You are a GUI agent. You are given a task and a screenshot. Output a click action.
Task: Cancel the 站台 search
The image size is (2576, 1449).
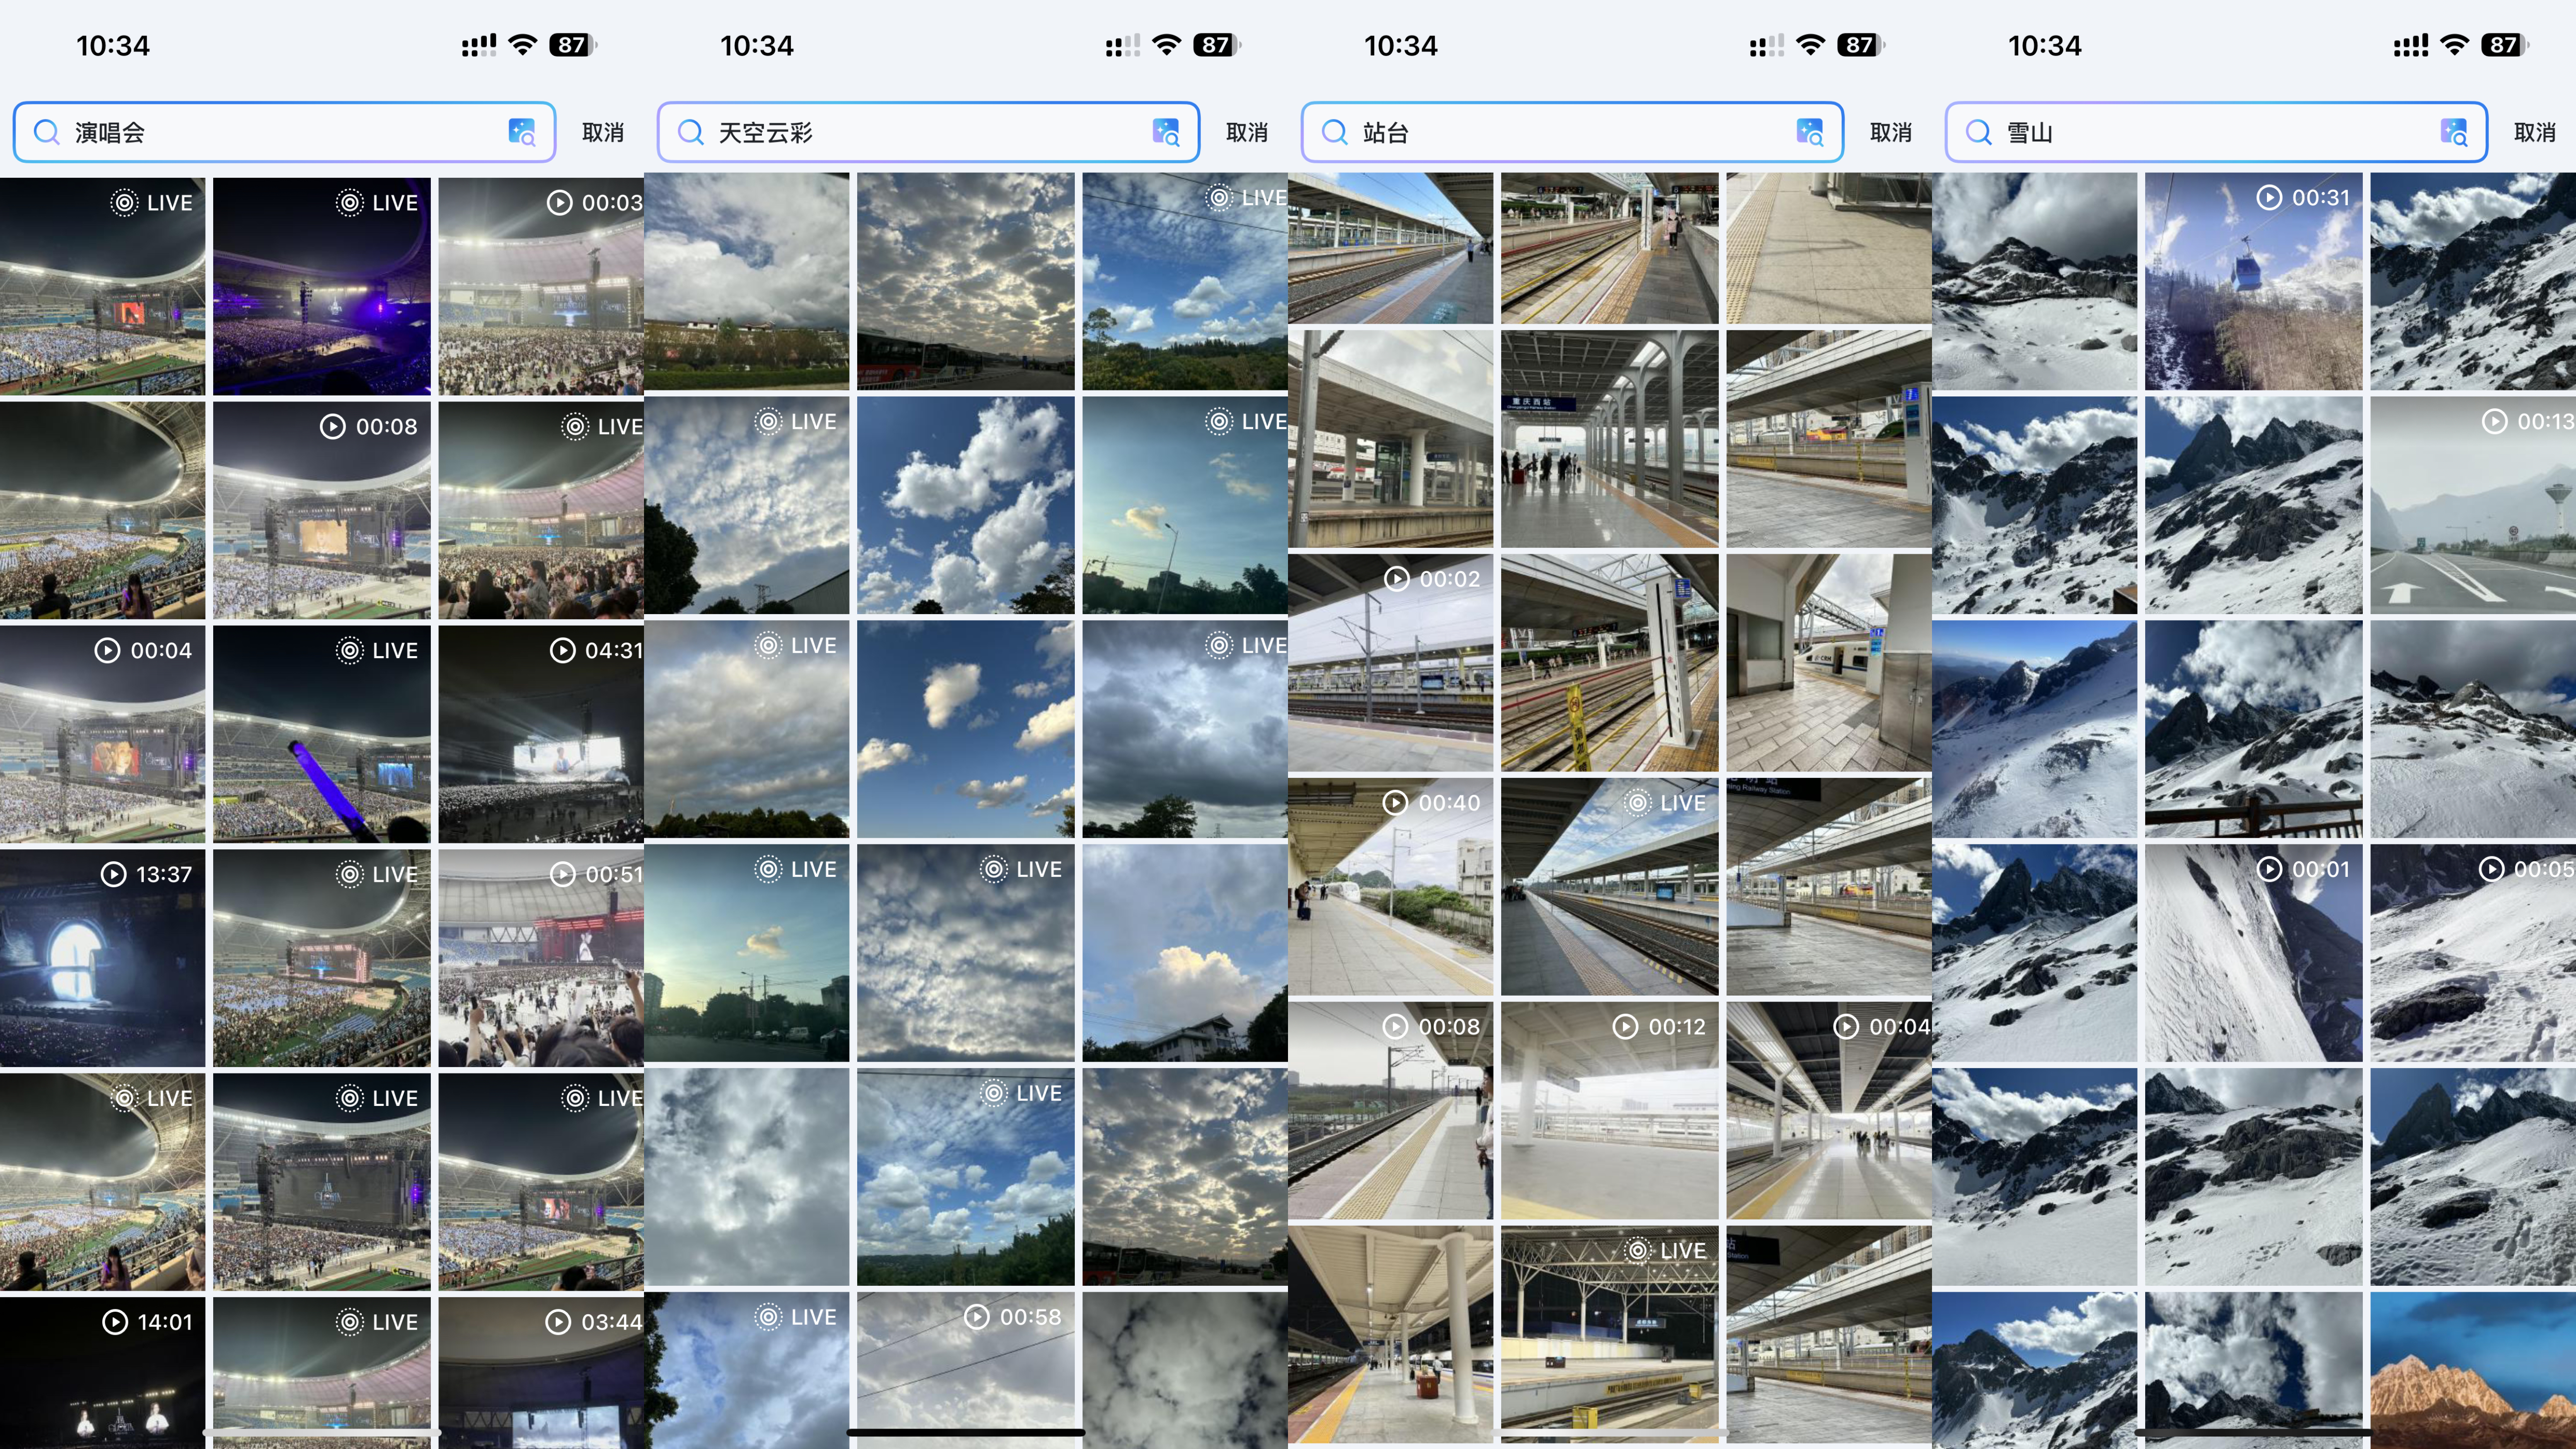coord(1890,132)
